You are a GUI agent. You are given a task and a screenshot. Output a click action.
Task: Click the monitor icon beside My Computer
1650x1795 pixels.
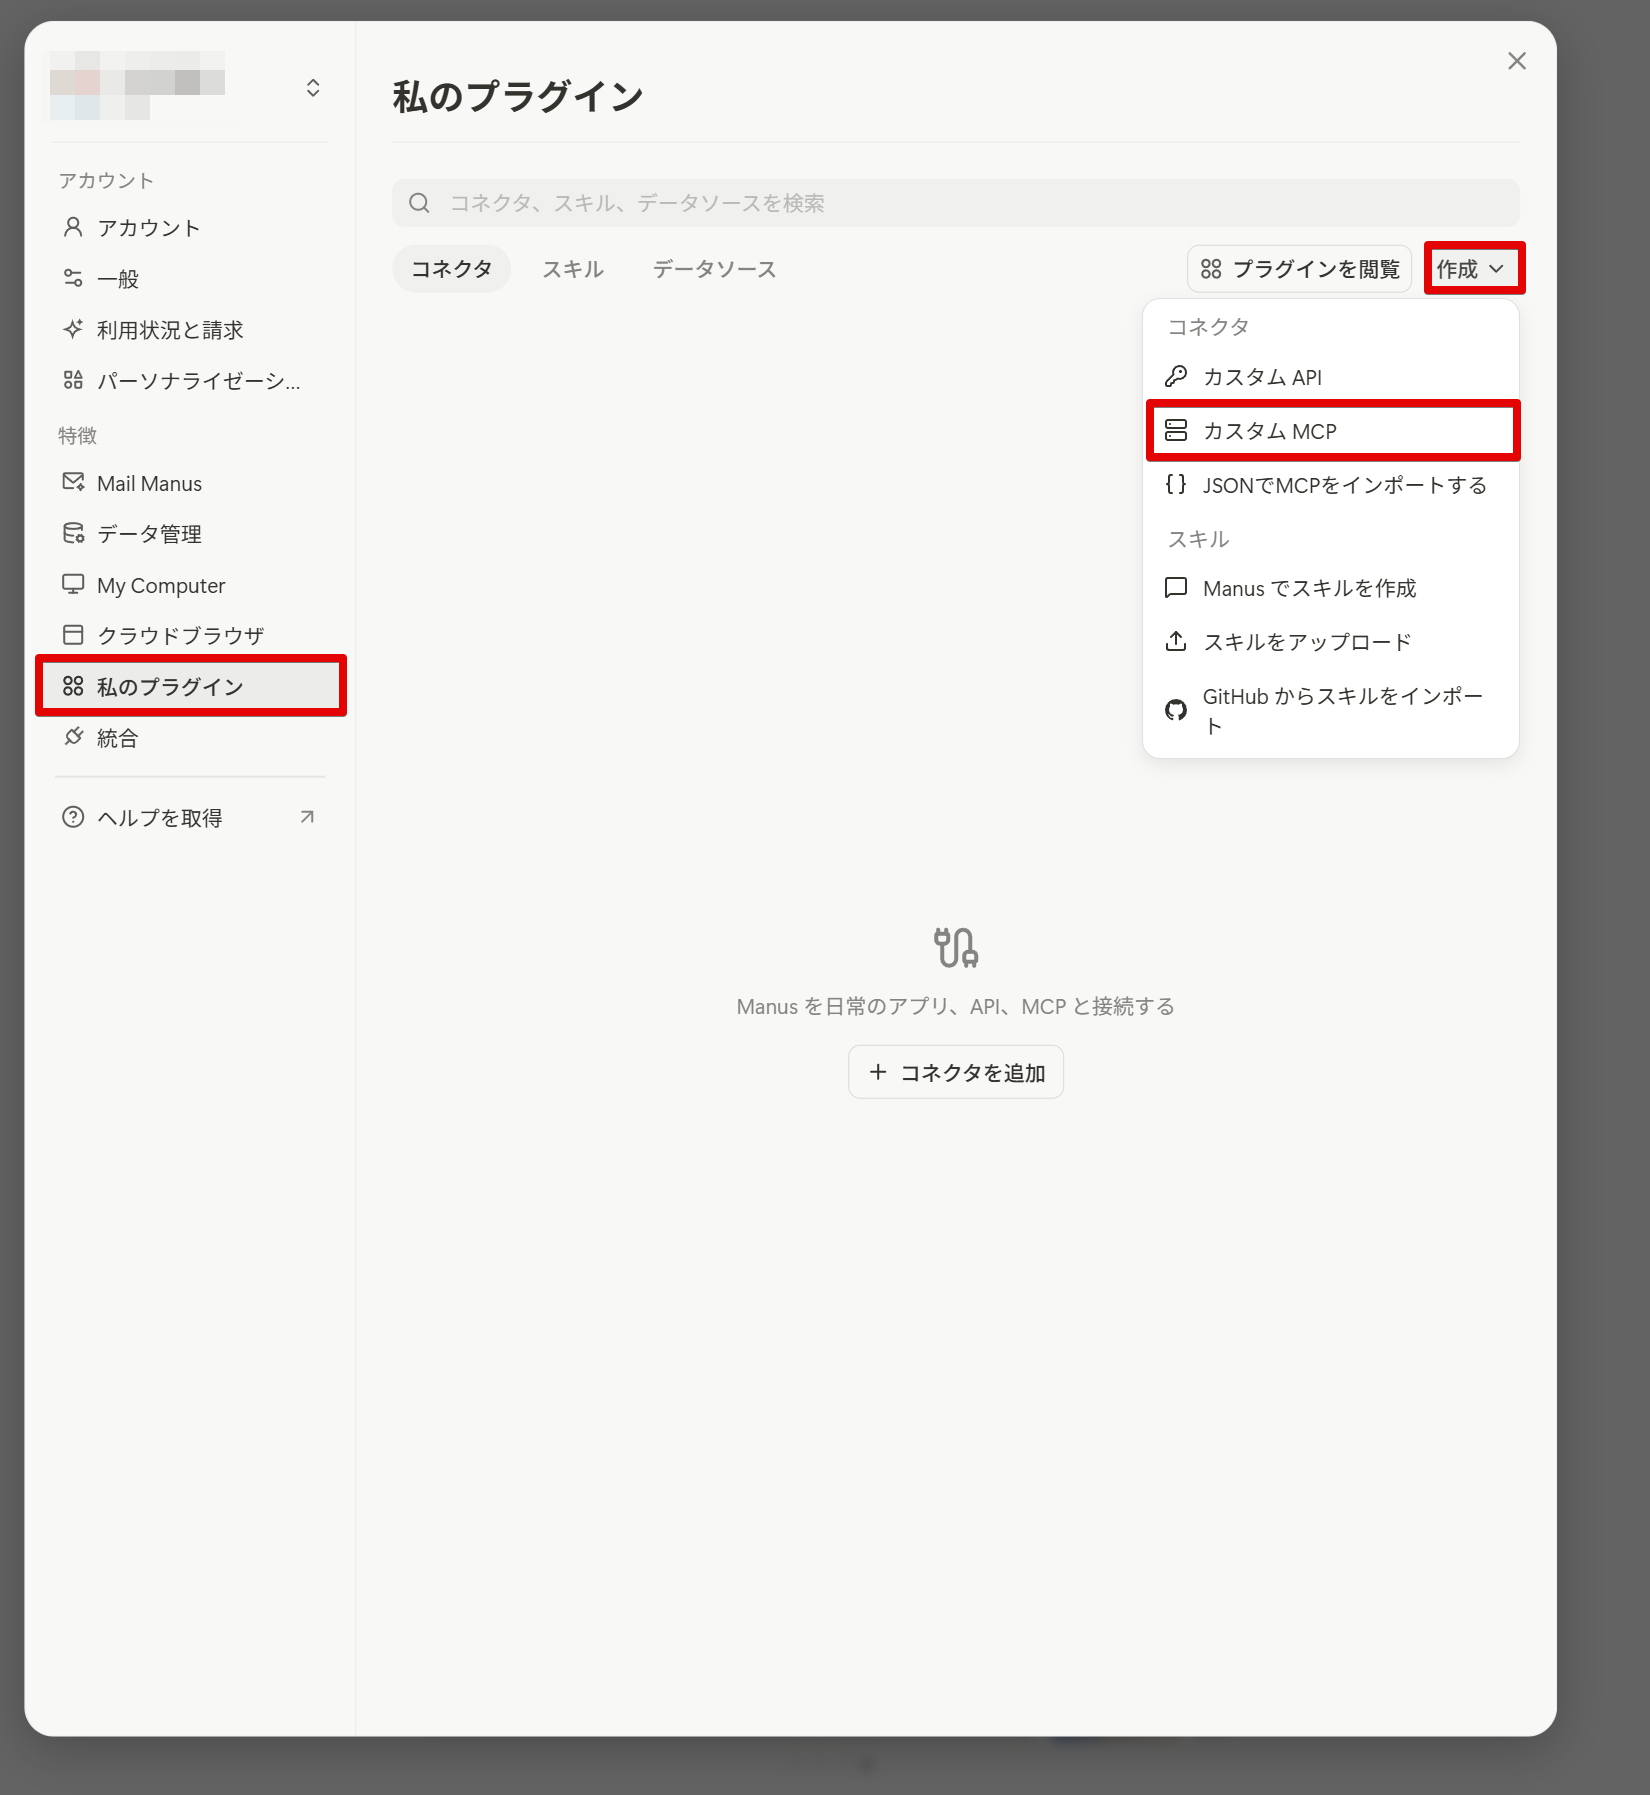pos(73,584)
